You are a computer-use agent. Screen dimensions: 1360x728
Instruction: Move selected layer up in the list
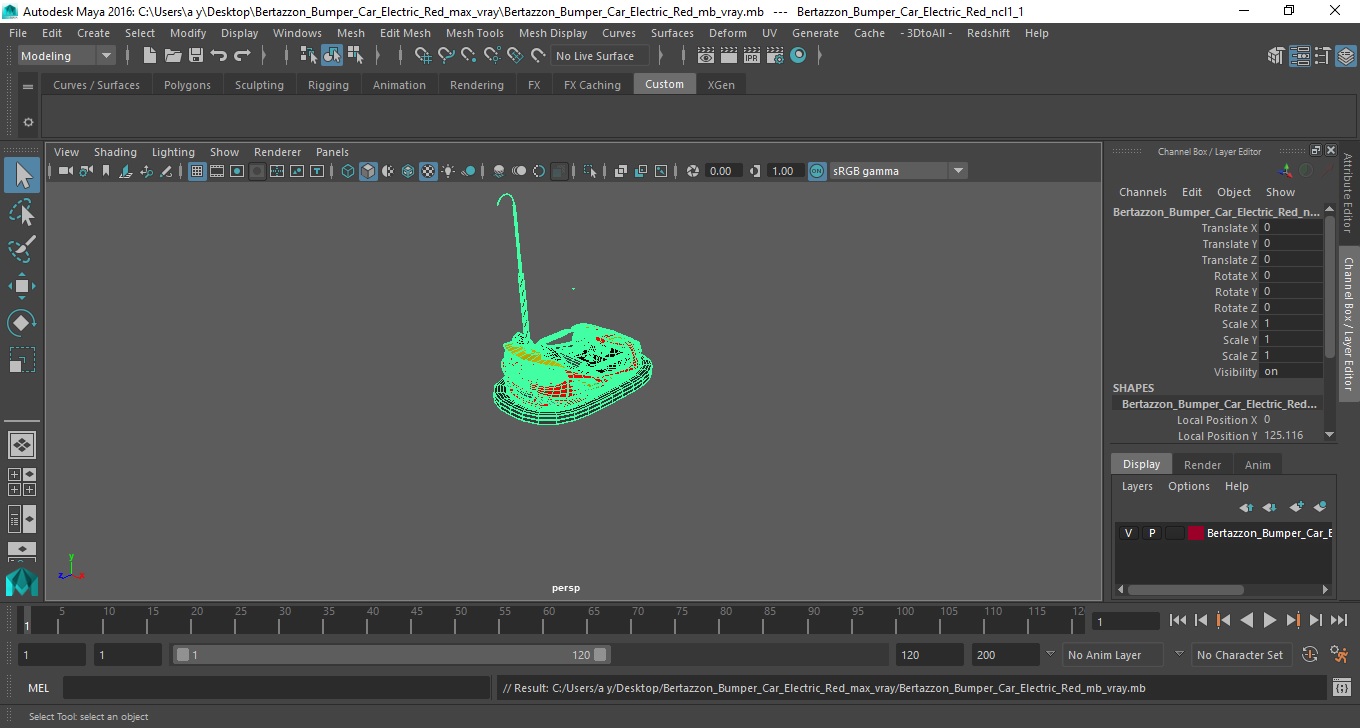click(x=1246, y=507)
